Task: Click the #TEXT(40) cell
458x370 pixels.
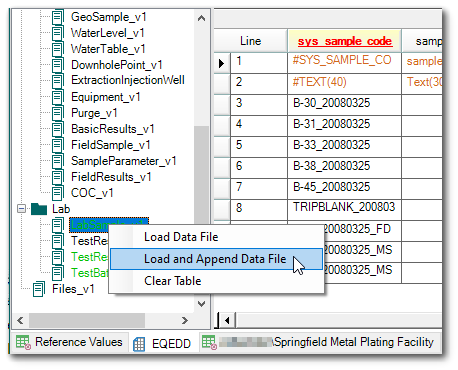Action: [x=345, y=84]
